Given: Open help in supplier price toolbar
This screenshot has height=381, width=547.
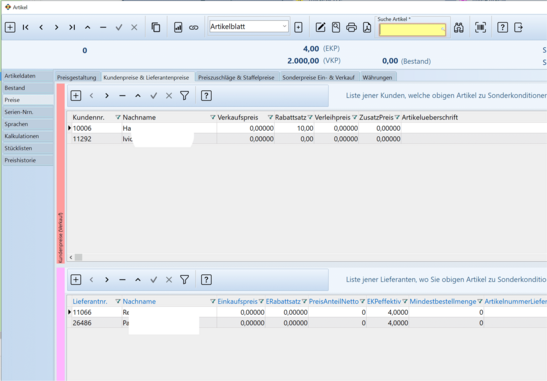Looking at the screenshot, I should pyautogui.click(x=206, y=279).
